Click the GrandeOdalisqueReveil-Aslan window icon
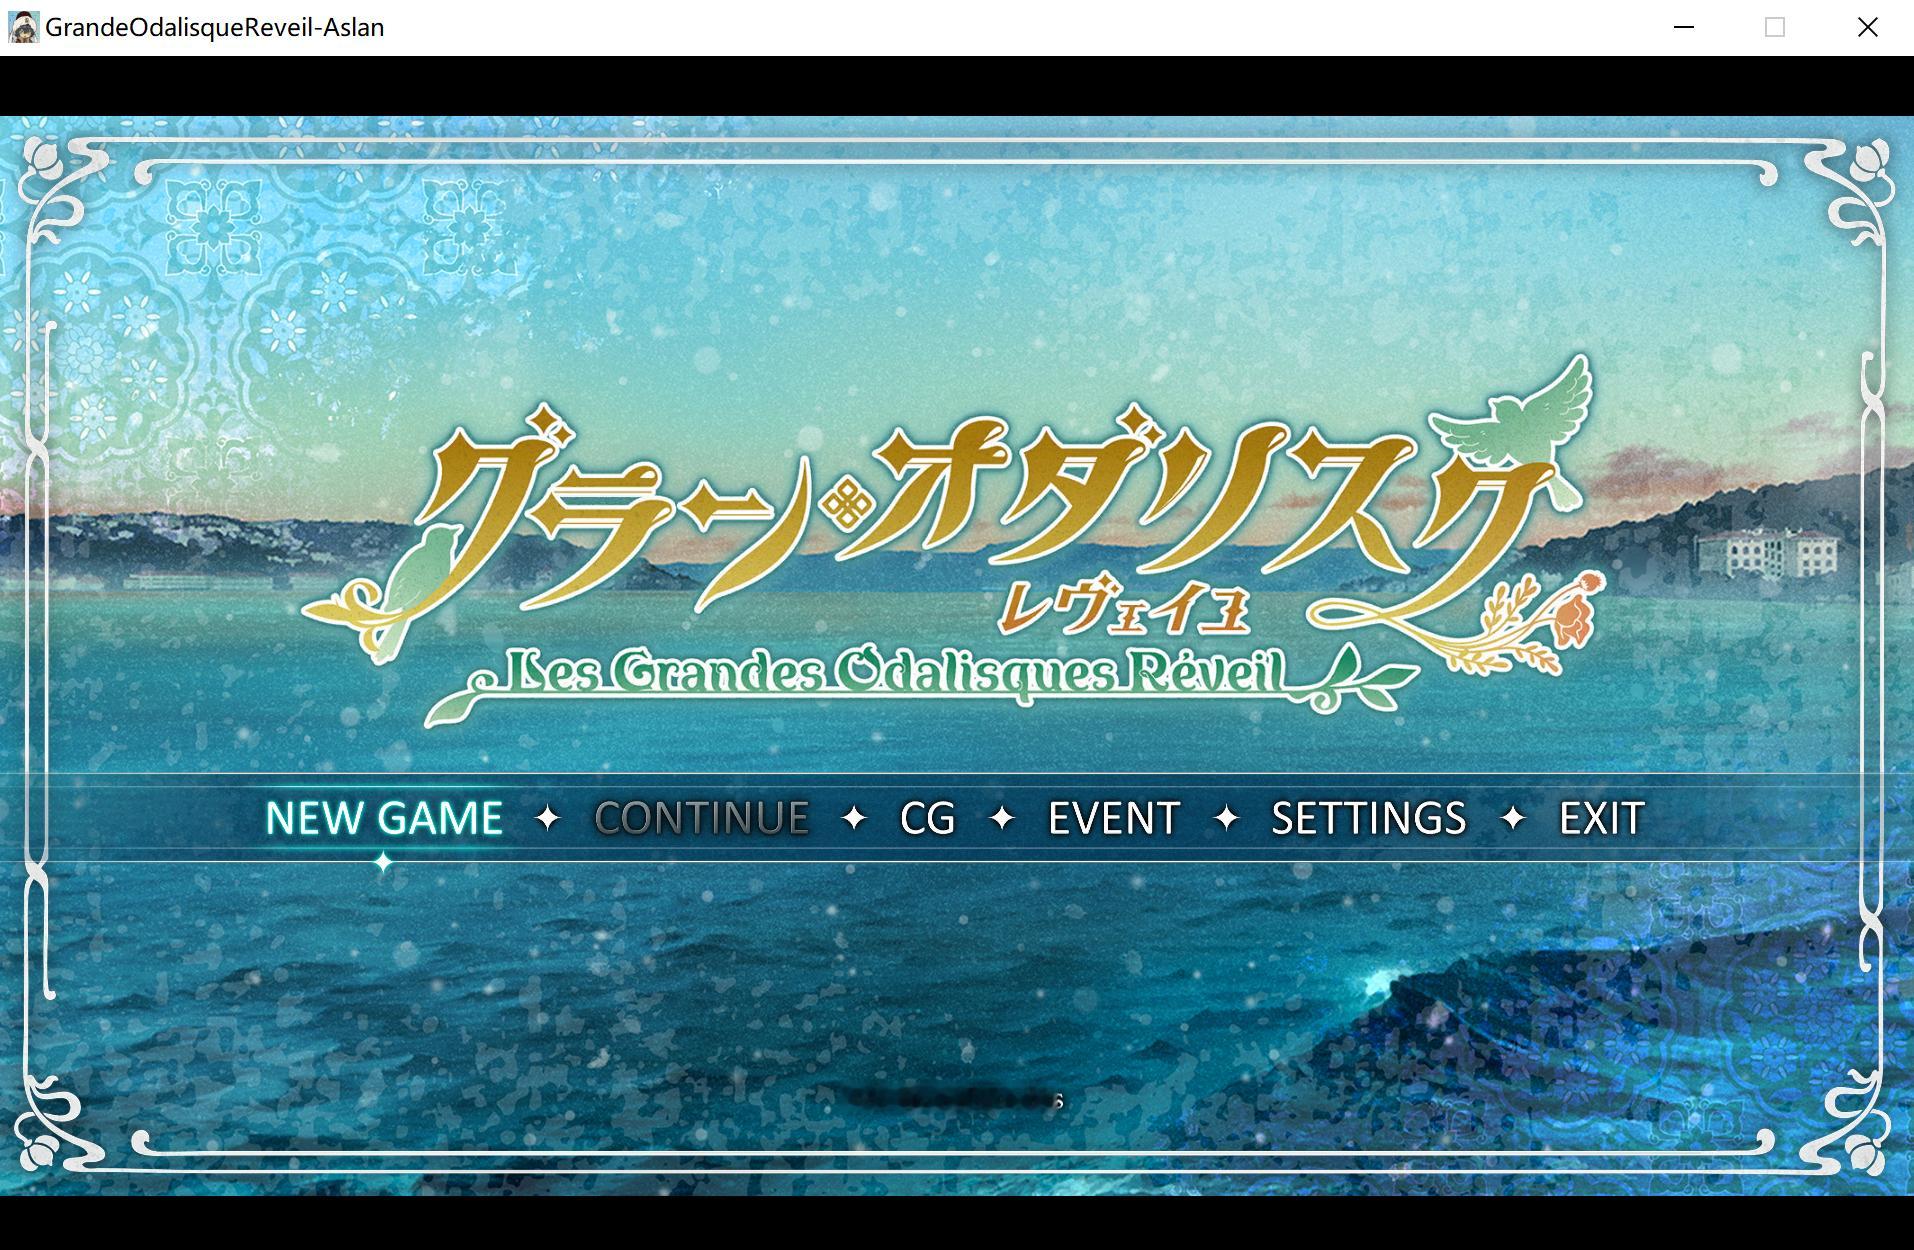The image size is (1914, 1250). coord(23,27)
